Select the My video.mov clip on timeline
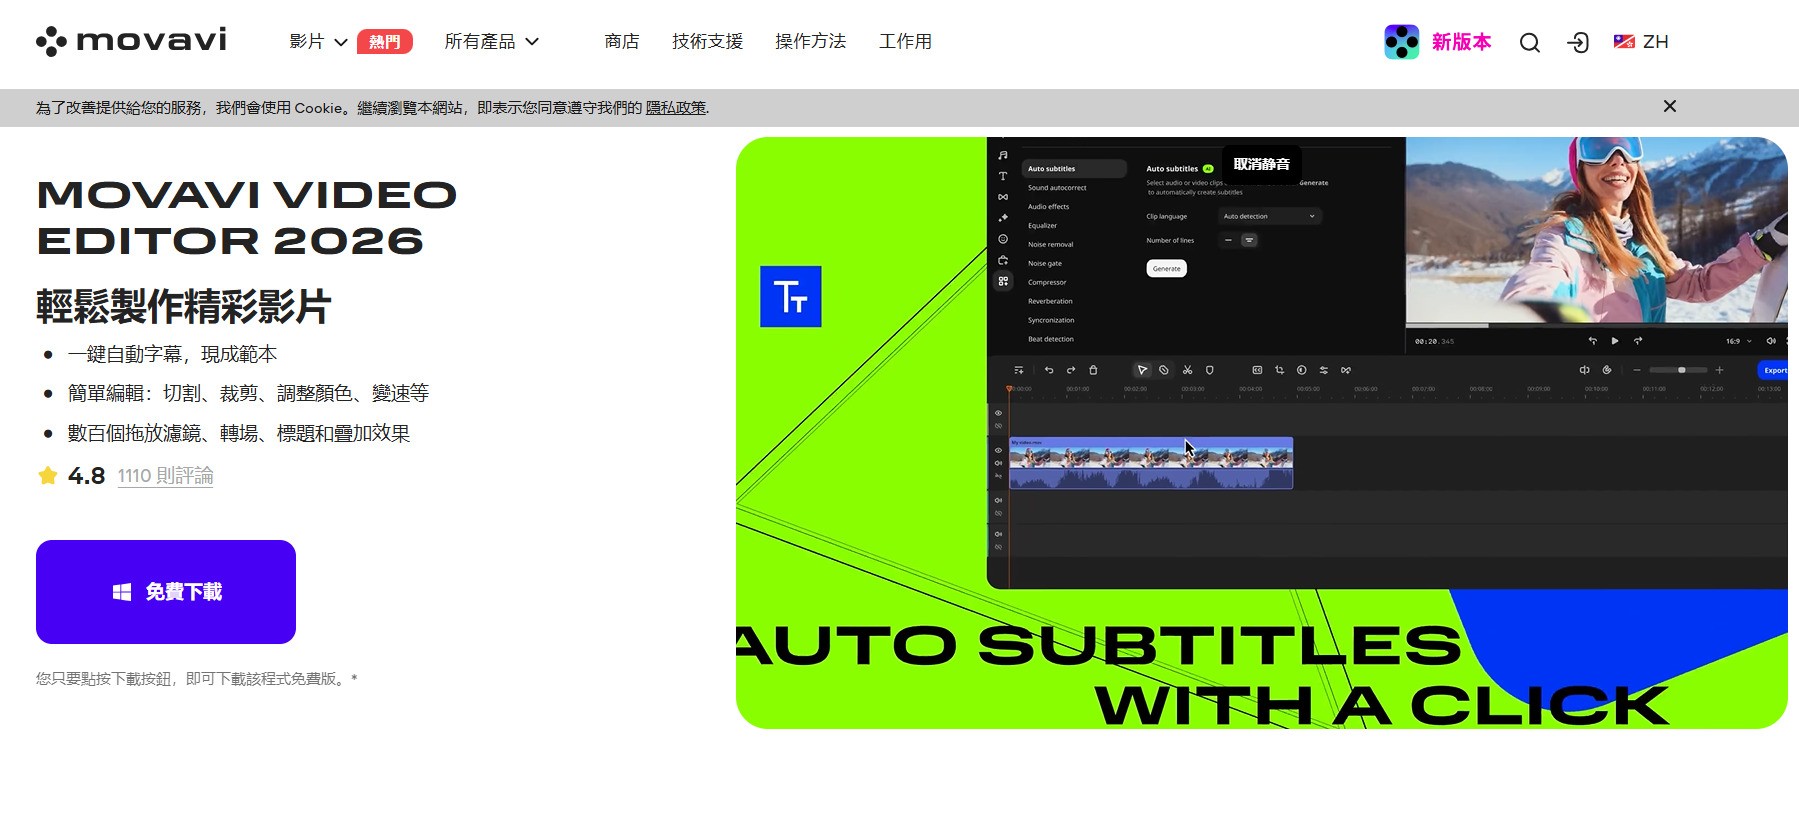 tap(1151, 463)
